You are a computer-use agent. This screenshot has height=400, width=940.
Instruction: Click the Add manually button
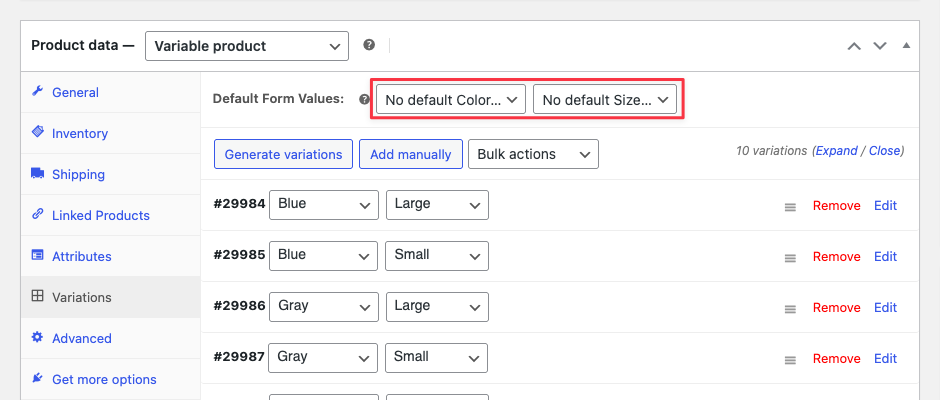tap(411, 154)
